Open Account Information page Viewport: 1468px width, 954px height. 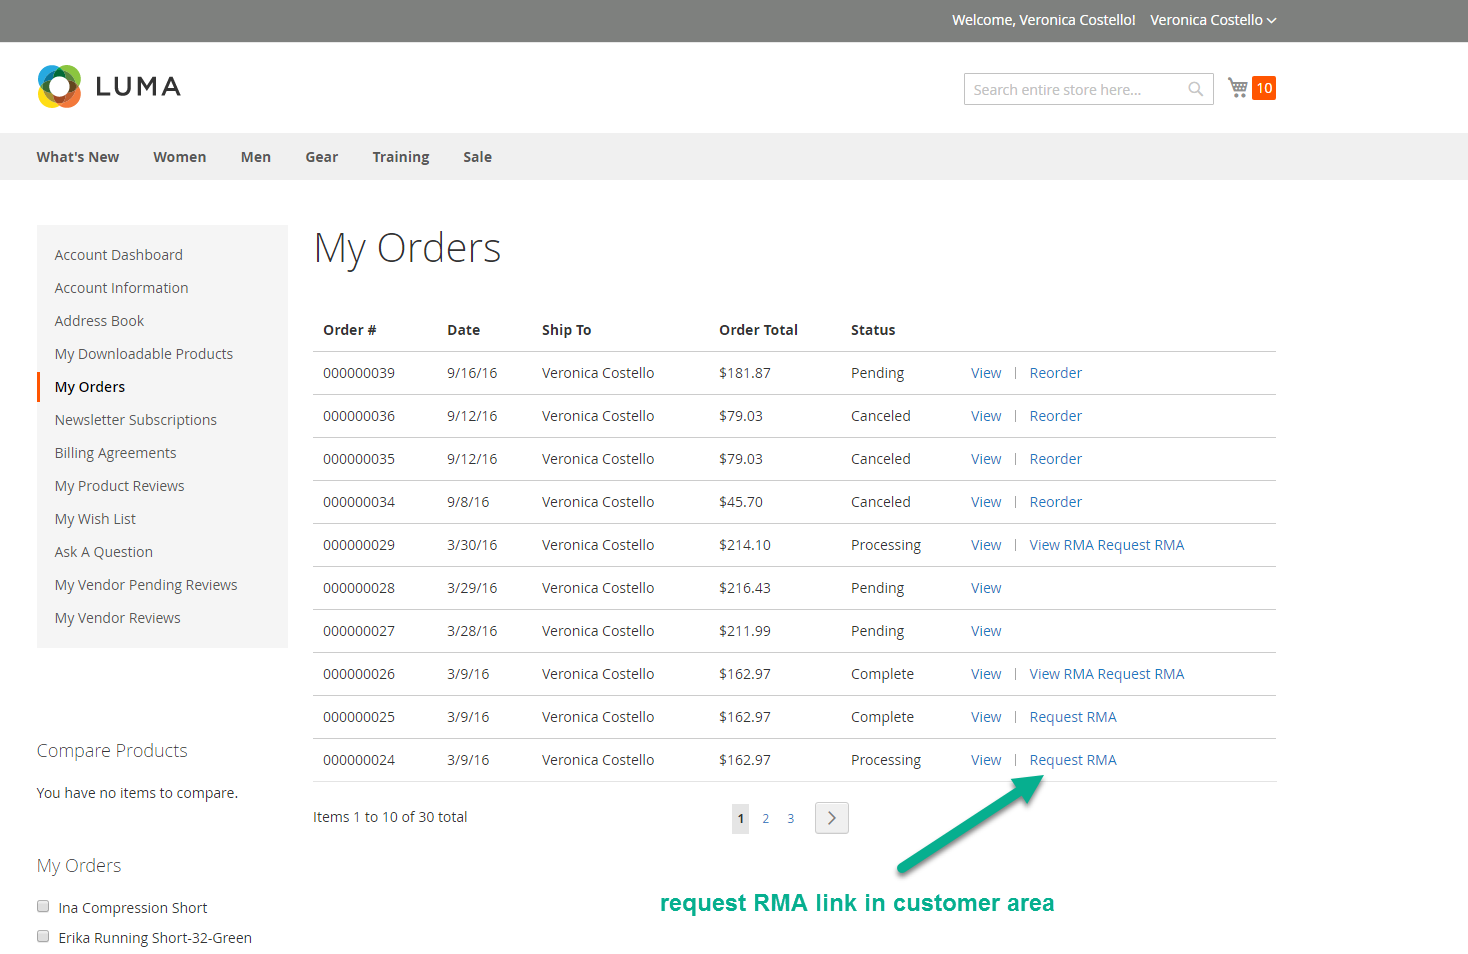[121, 288]
